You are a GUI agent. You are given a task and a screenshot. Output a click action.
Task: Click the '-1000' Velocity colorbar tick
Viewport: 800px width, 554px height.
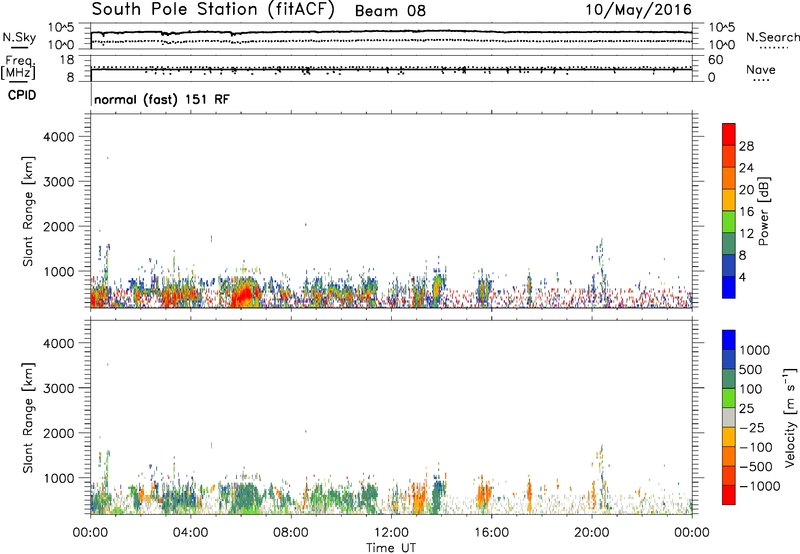(x=759, y=486)
